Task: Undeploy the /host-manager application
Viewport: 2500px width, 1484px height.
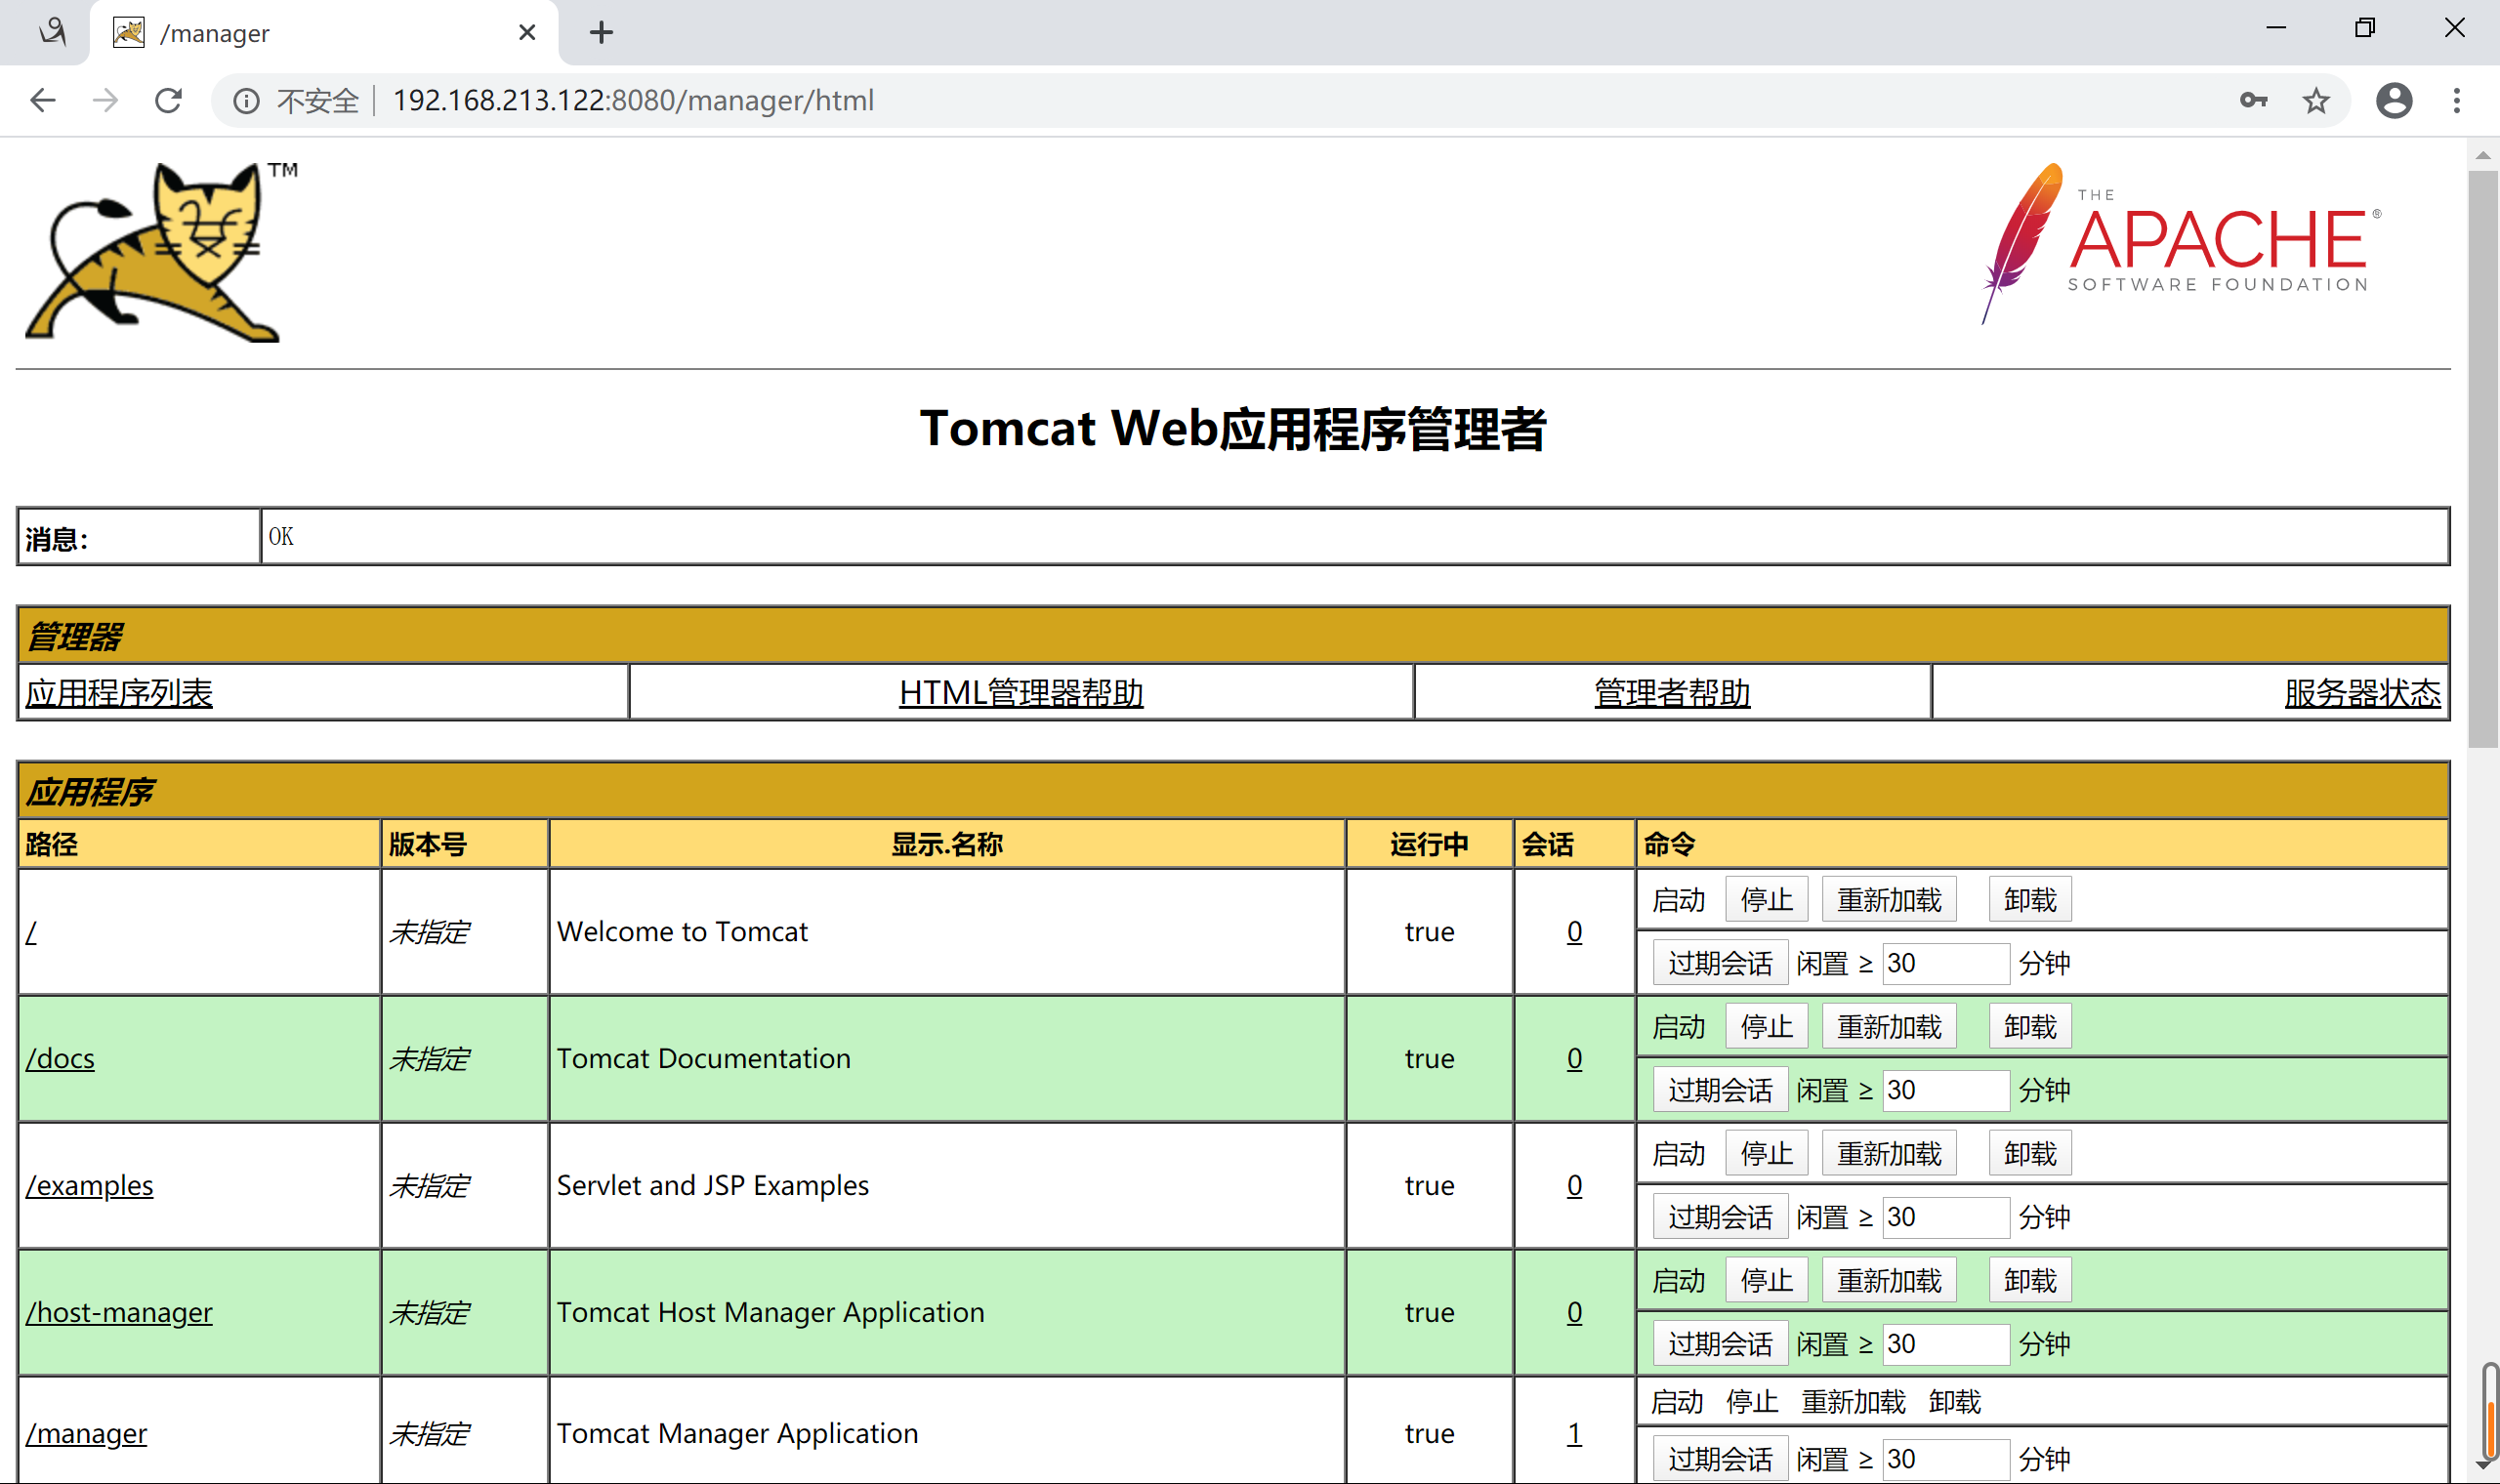Action: pos(2030,1281)
